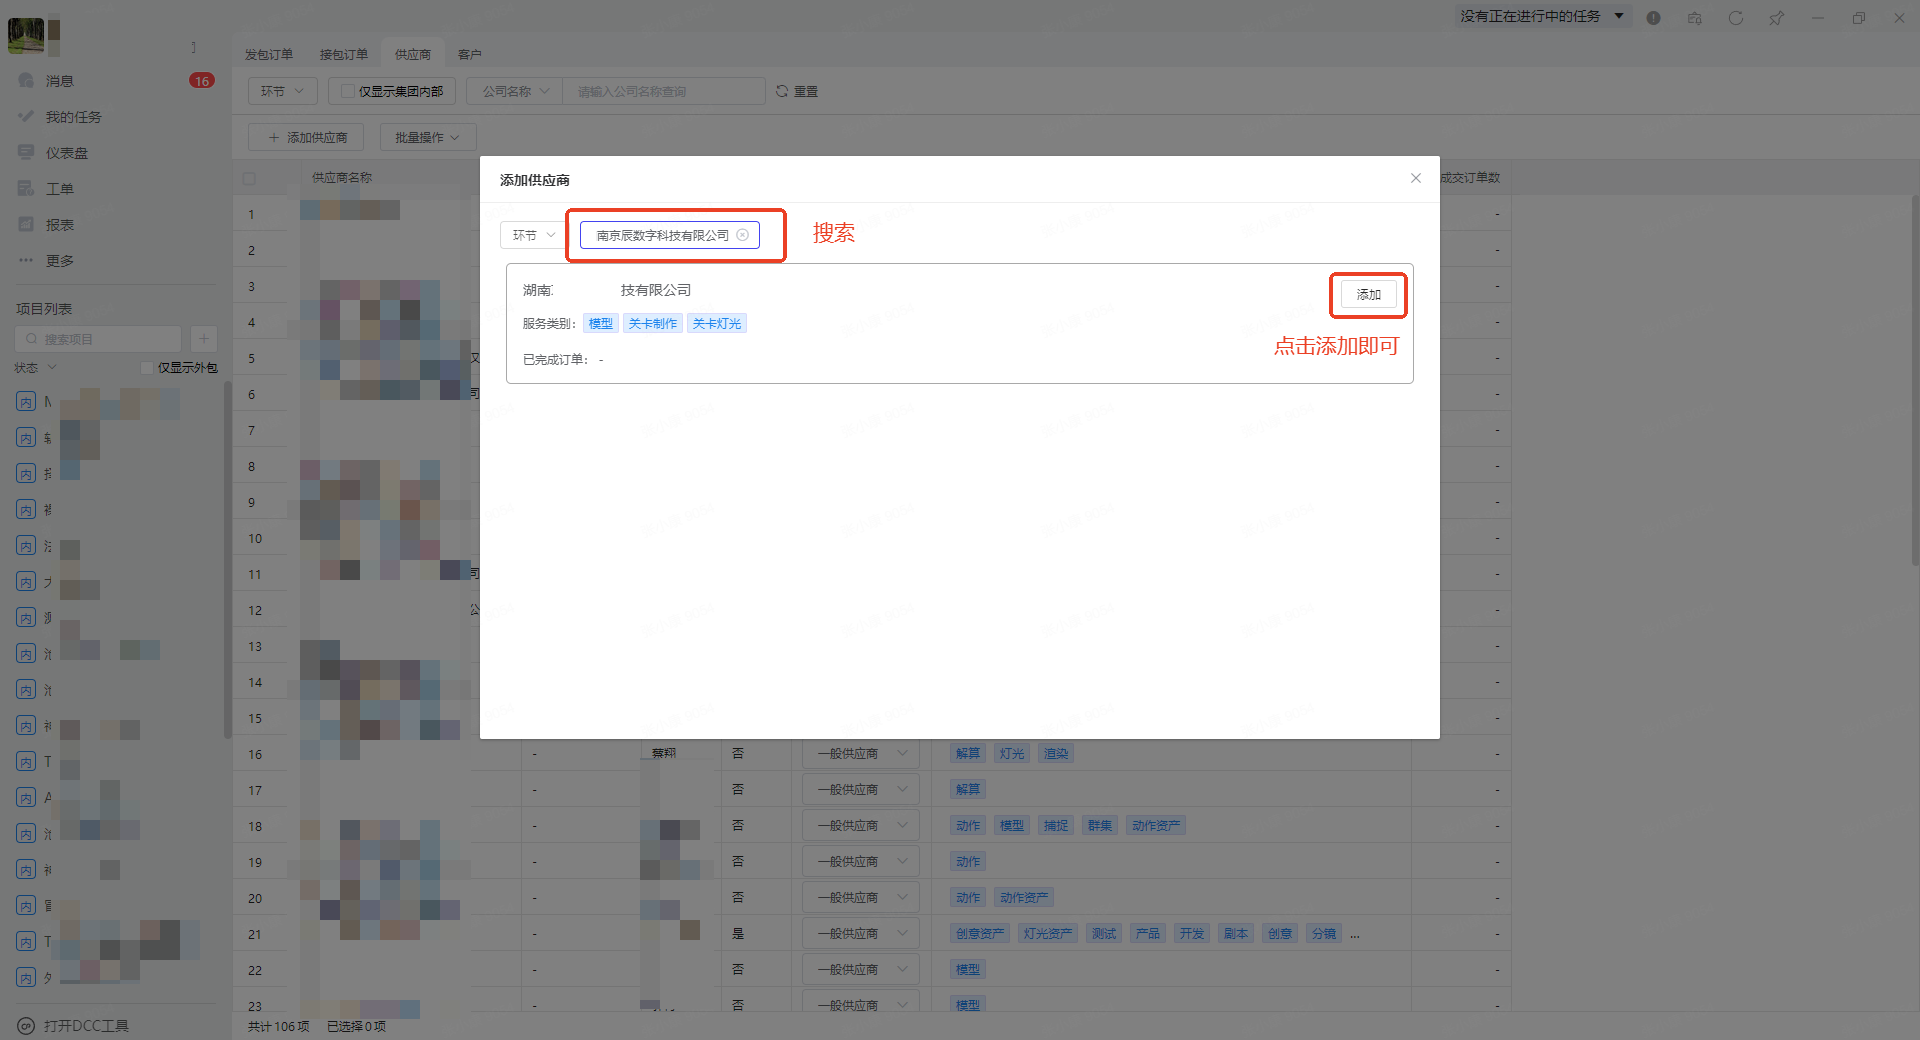Click the 共计106项 total text
The width and height of the screenshot is (1920, 1040).
click(x=279, y=1026)
